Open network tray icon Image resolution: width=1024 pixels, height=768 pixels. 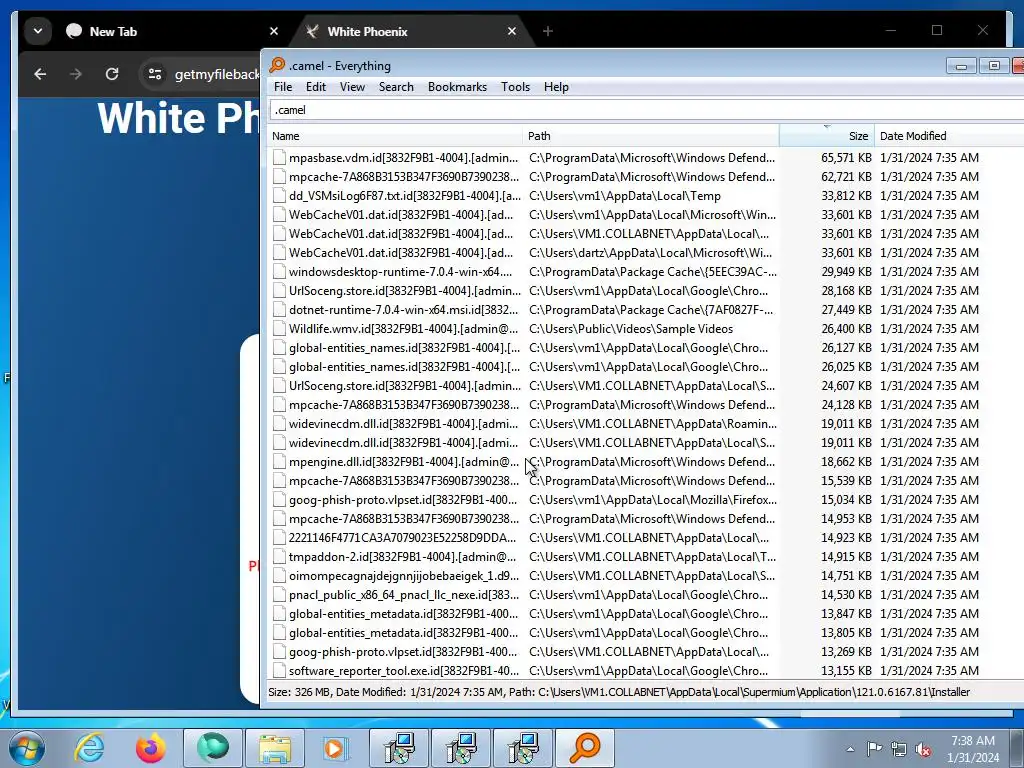pyautogui.click(x=899, y=749)
